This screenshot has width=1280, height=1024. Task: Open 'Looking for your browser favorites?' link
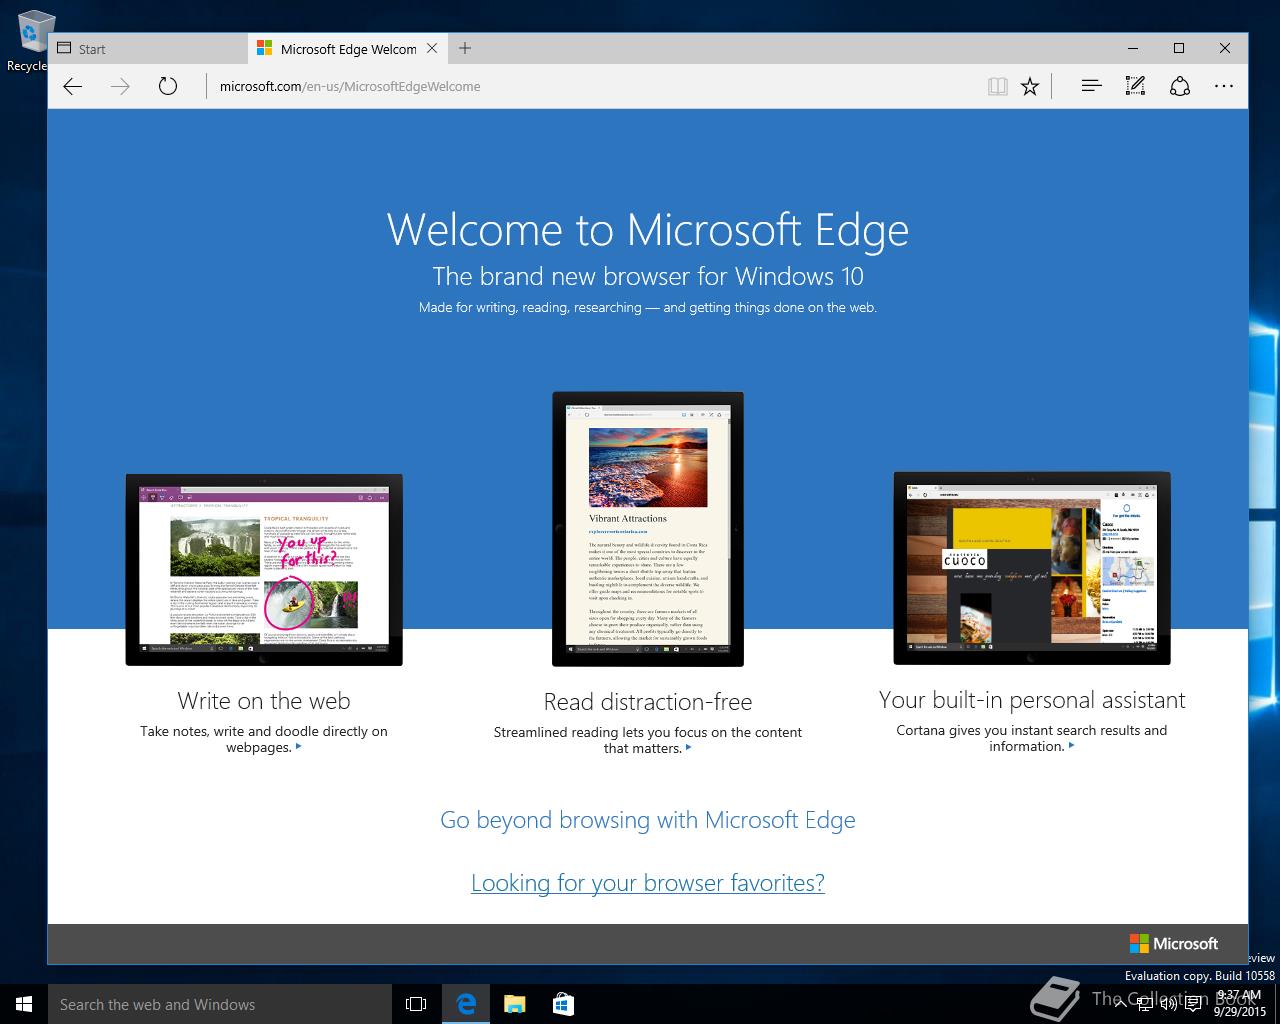pos(648,883)
